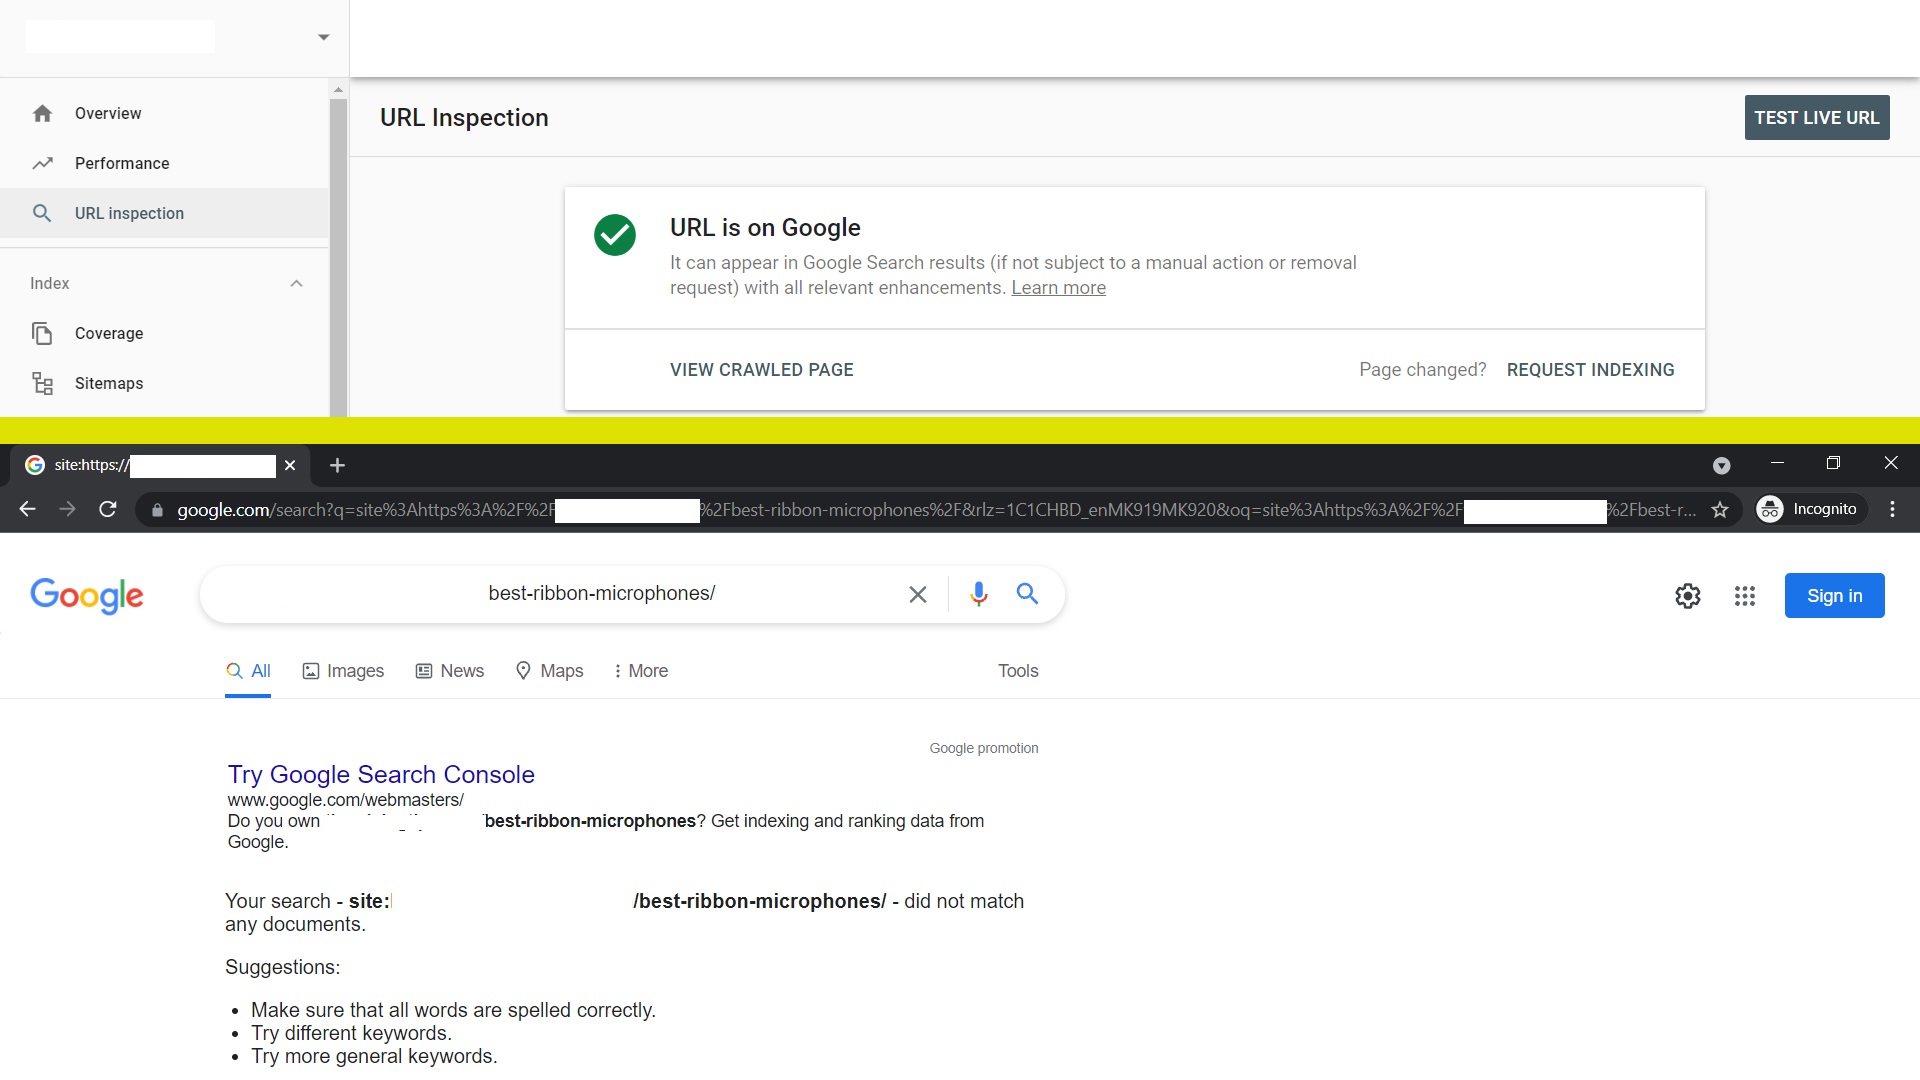Restore the browser window size
The image size is (1920, 1080).
pyautogui.click(x=1833, y=463)
